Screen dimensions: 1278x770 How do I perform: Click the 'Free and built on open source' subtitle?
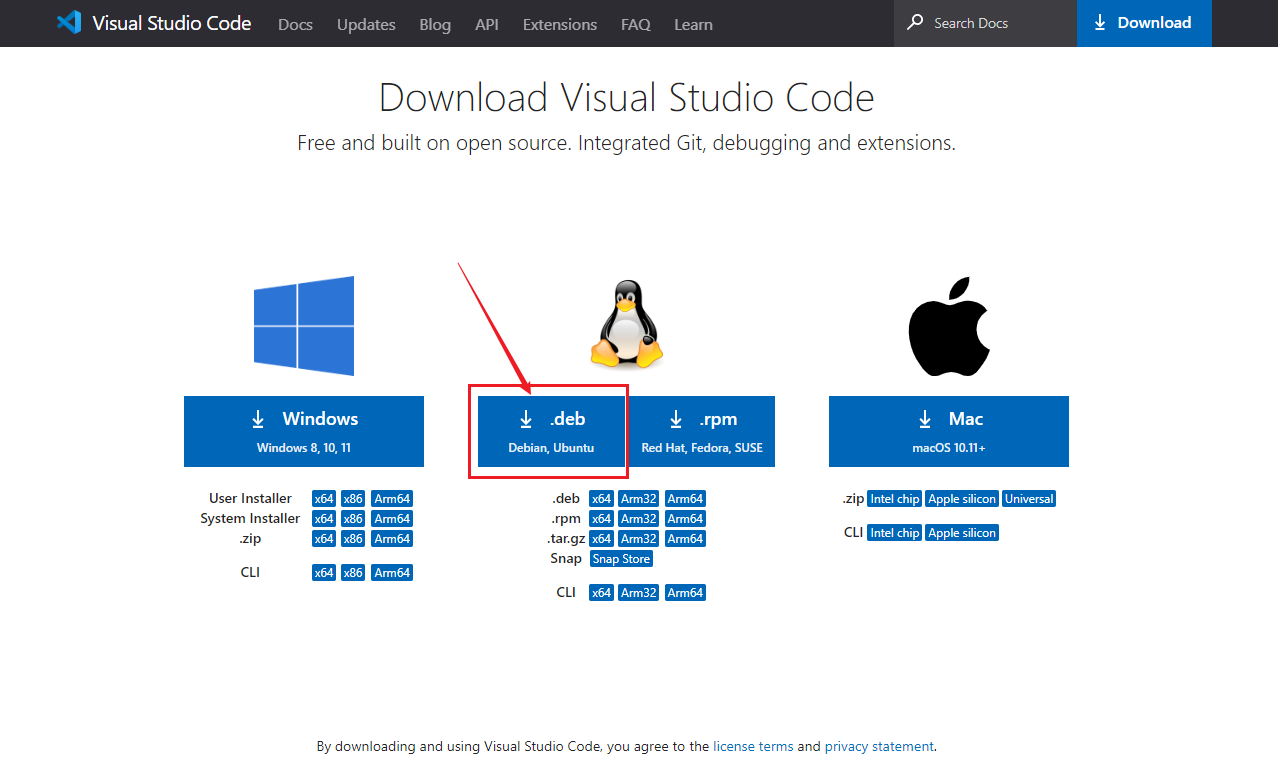(626, 143)
